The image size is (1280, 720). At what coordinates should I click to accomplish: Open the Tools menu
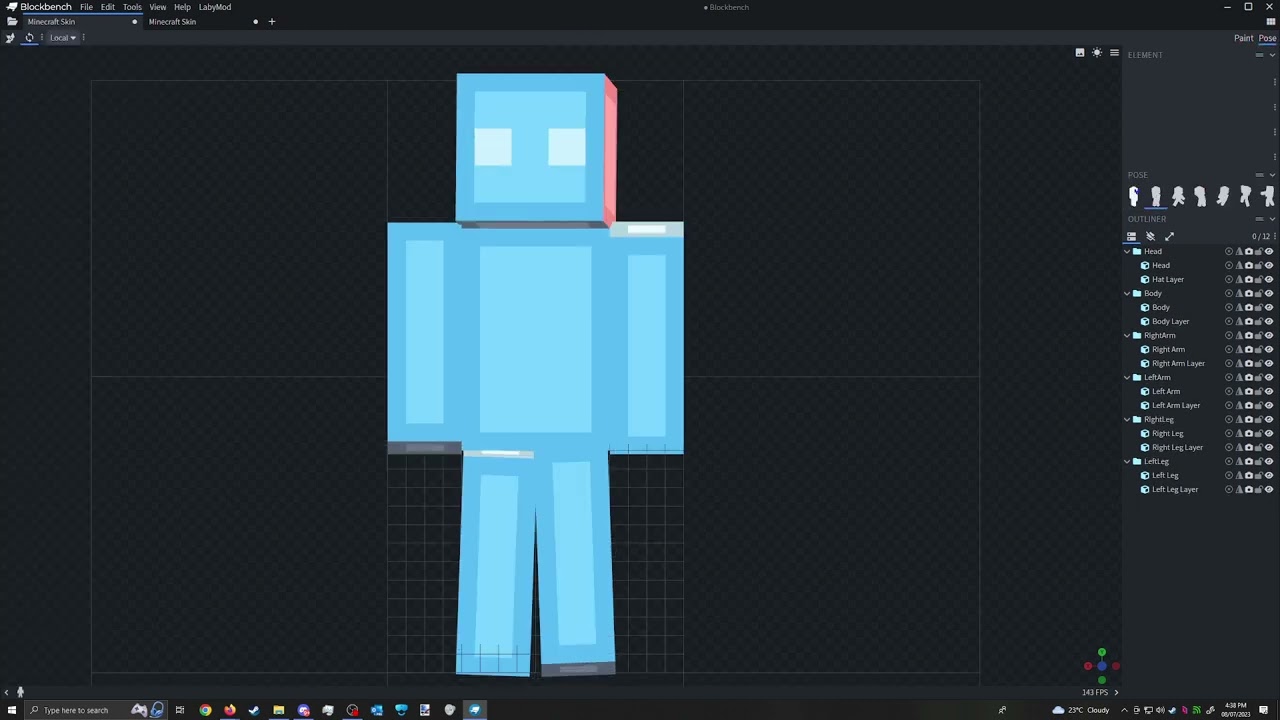coord(132,7)
